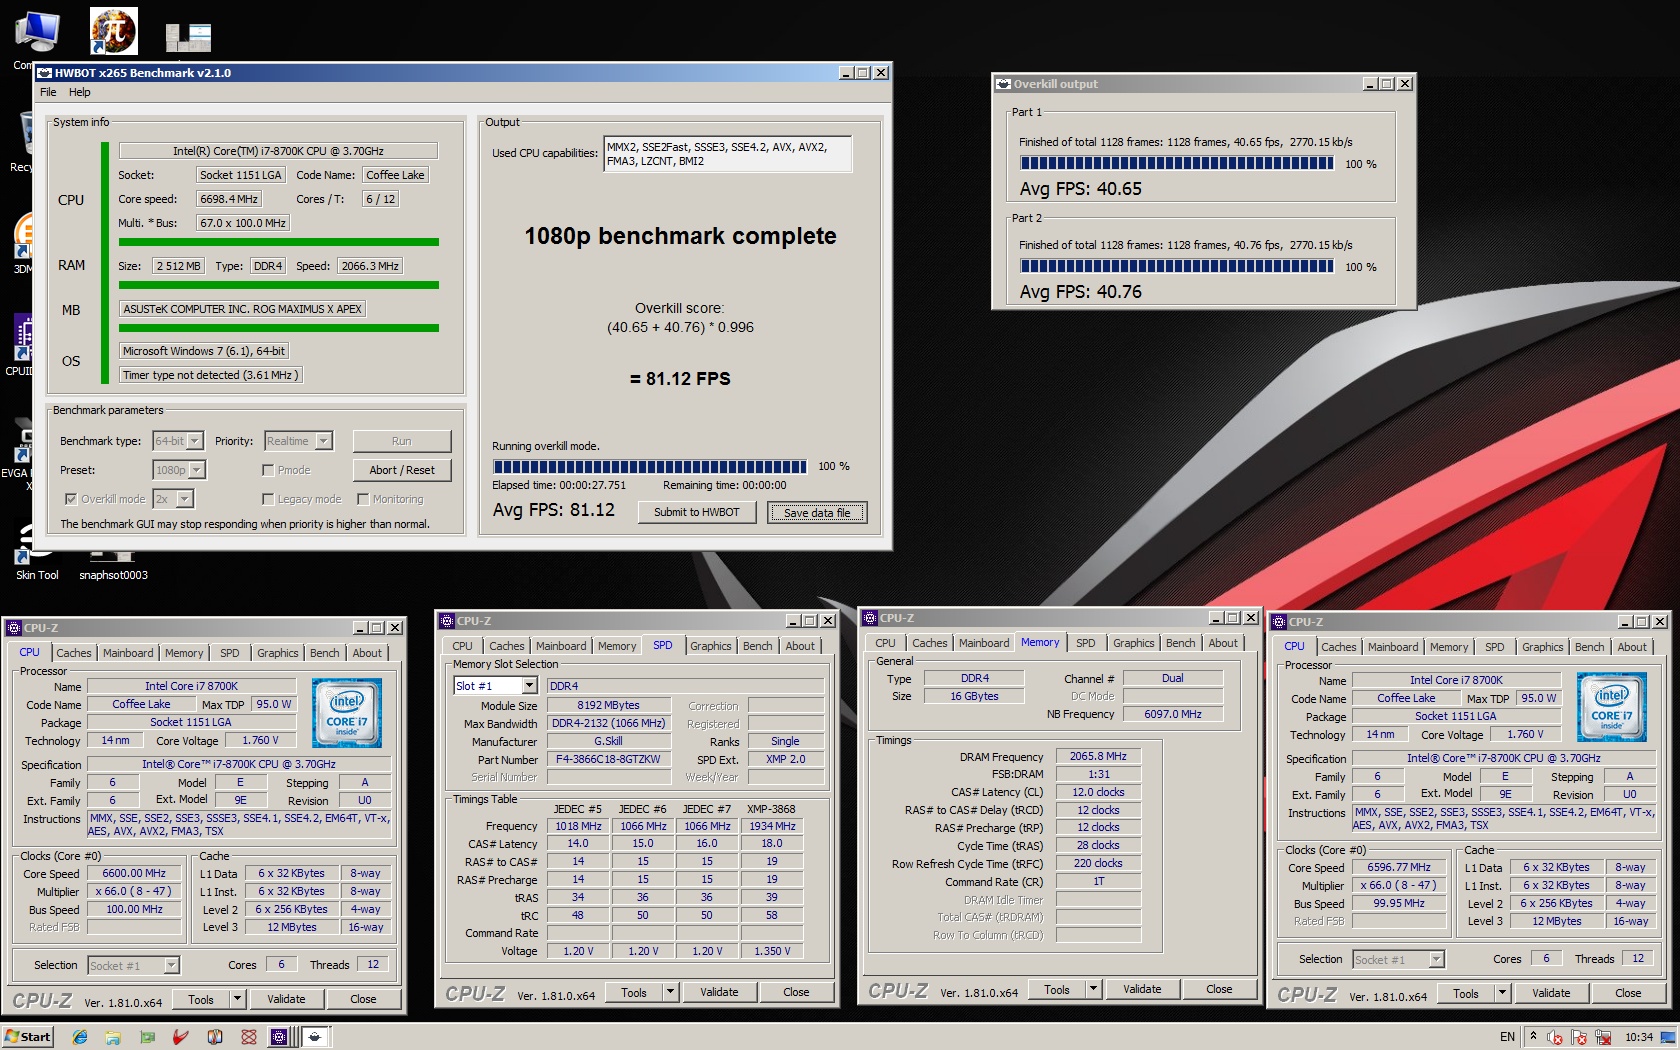Click the red knot-pattern taskbar icon
This screenshot has width=1680, height=1050.
pyautogui.click(x=249, y=1037)
